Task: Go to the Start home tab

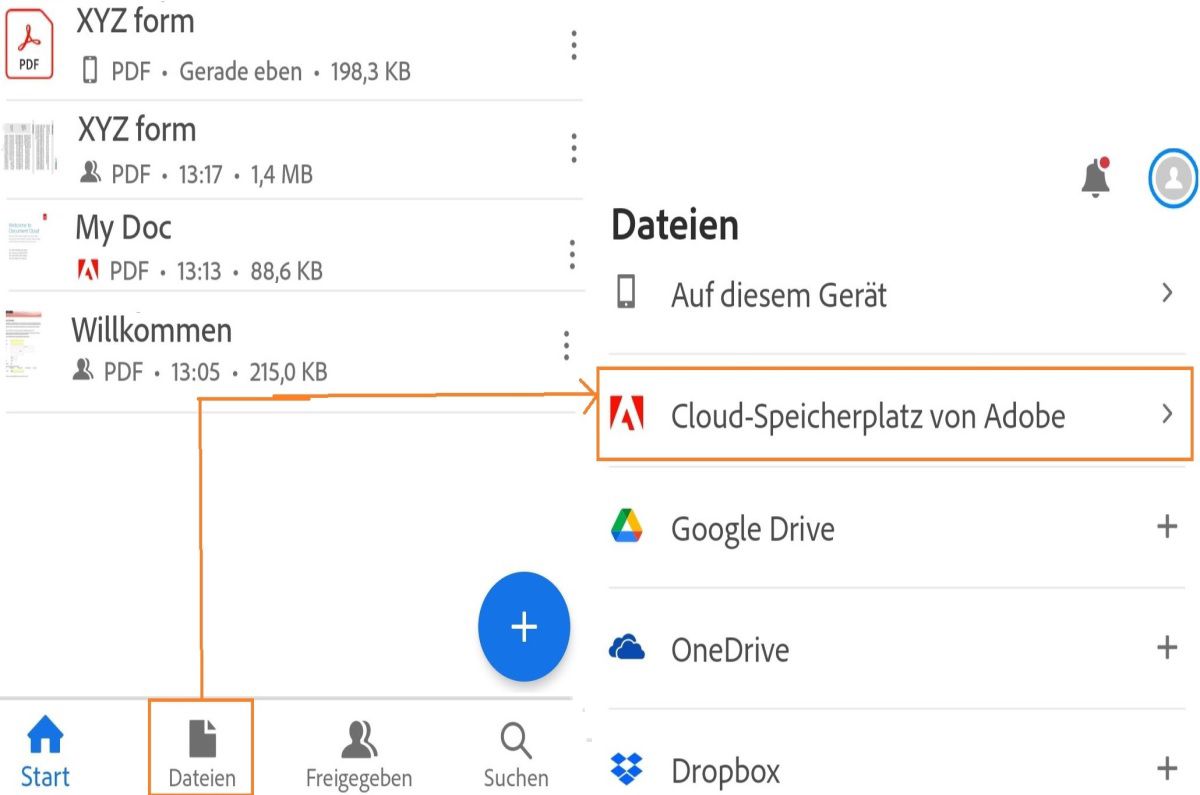Action: [x=45, y=750]
